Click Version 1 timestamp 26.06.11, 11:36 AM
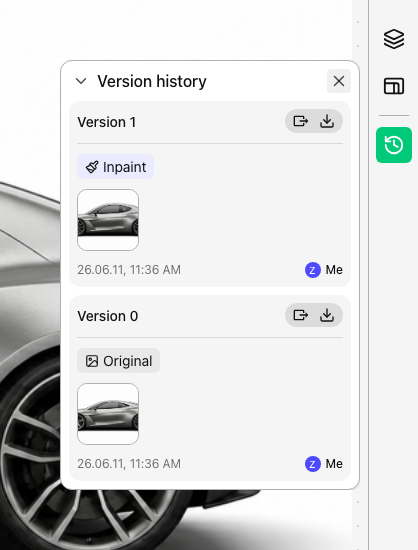The width and height of the screenshot is (418, 550). pos(129,270)
